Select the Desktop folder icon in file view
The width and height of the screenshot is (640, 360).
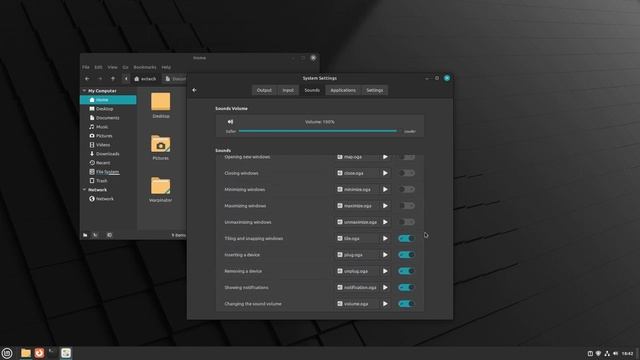160,102
